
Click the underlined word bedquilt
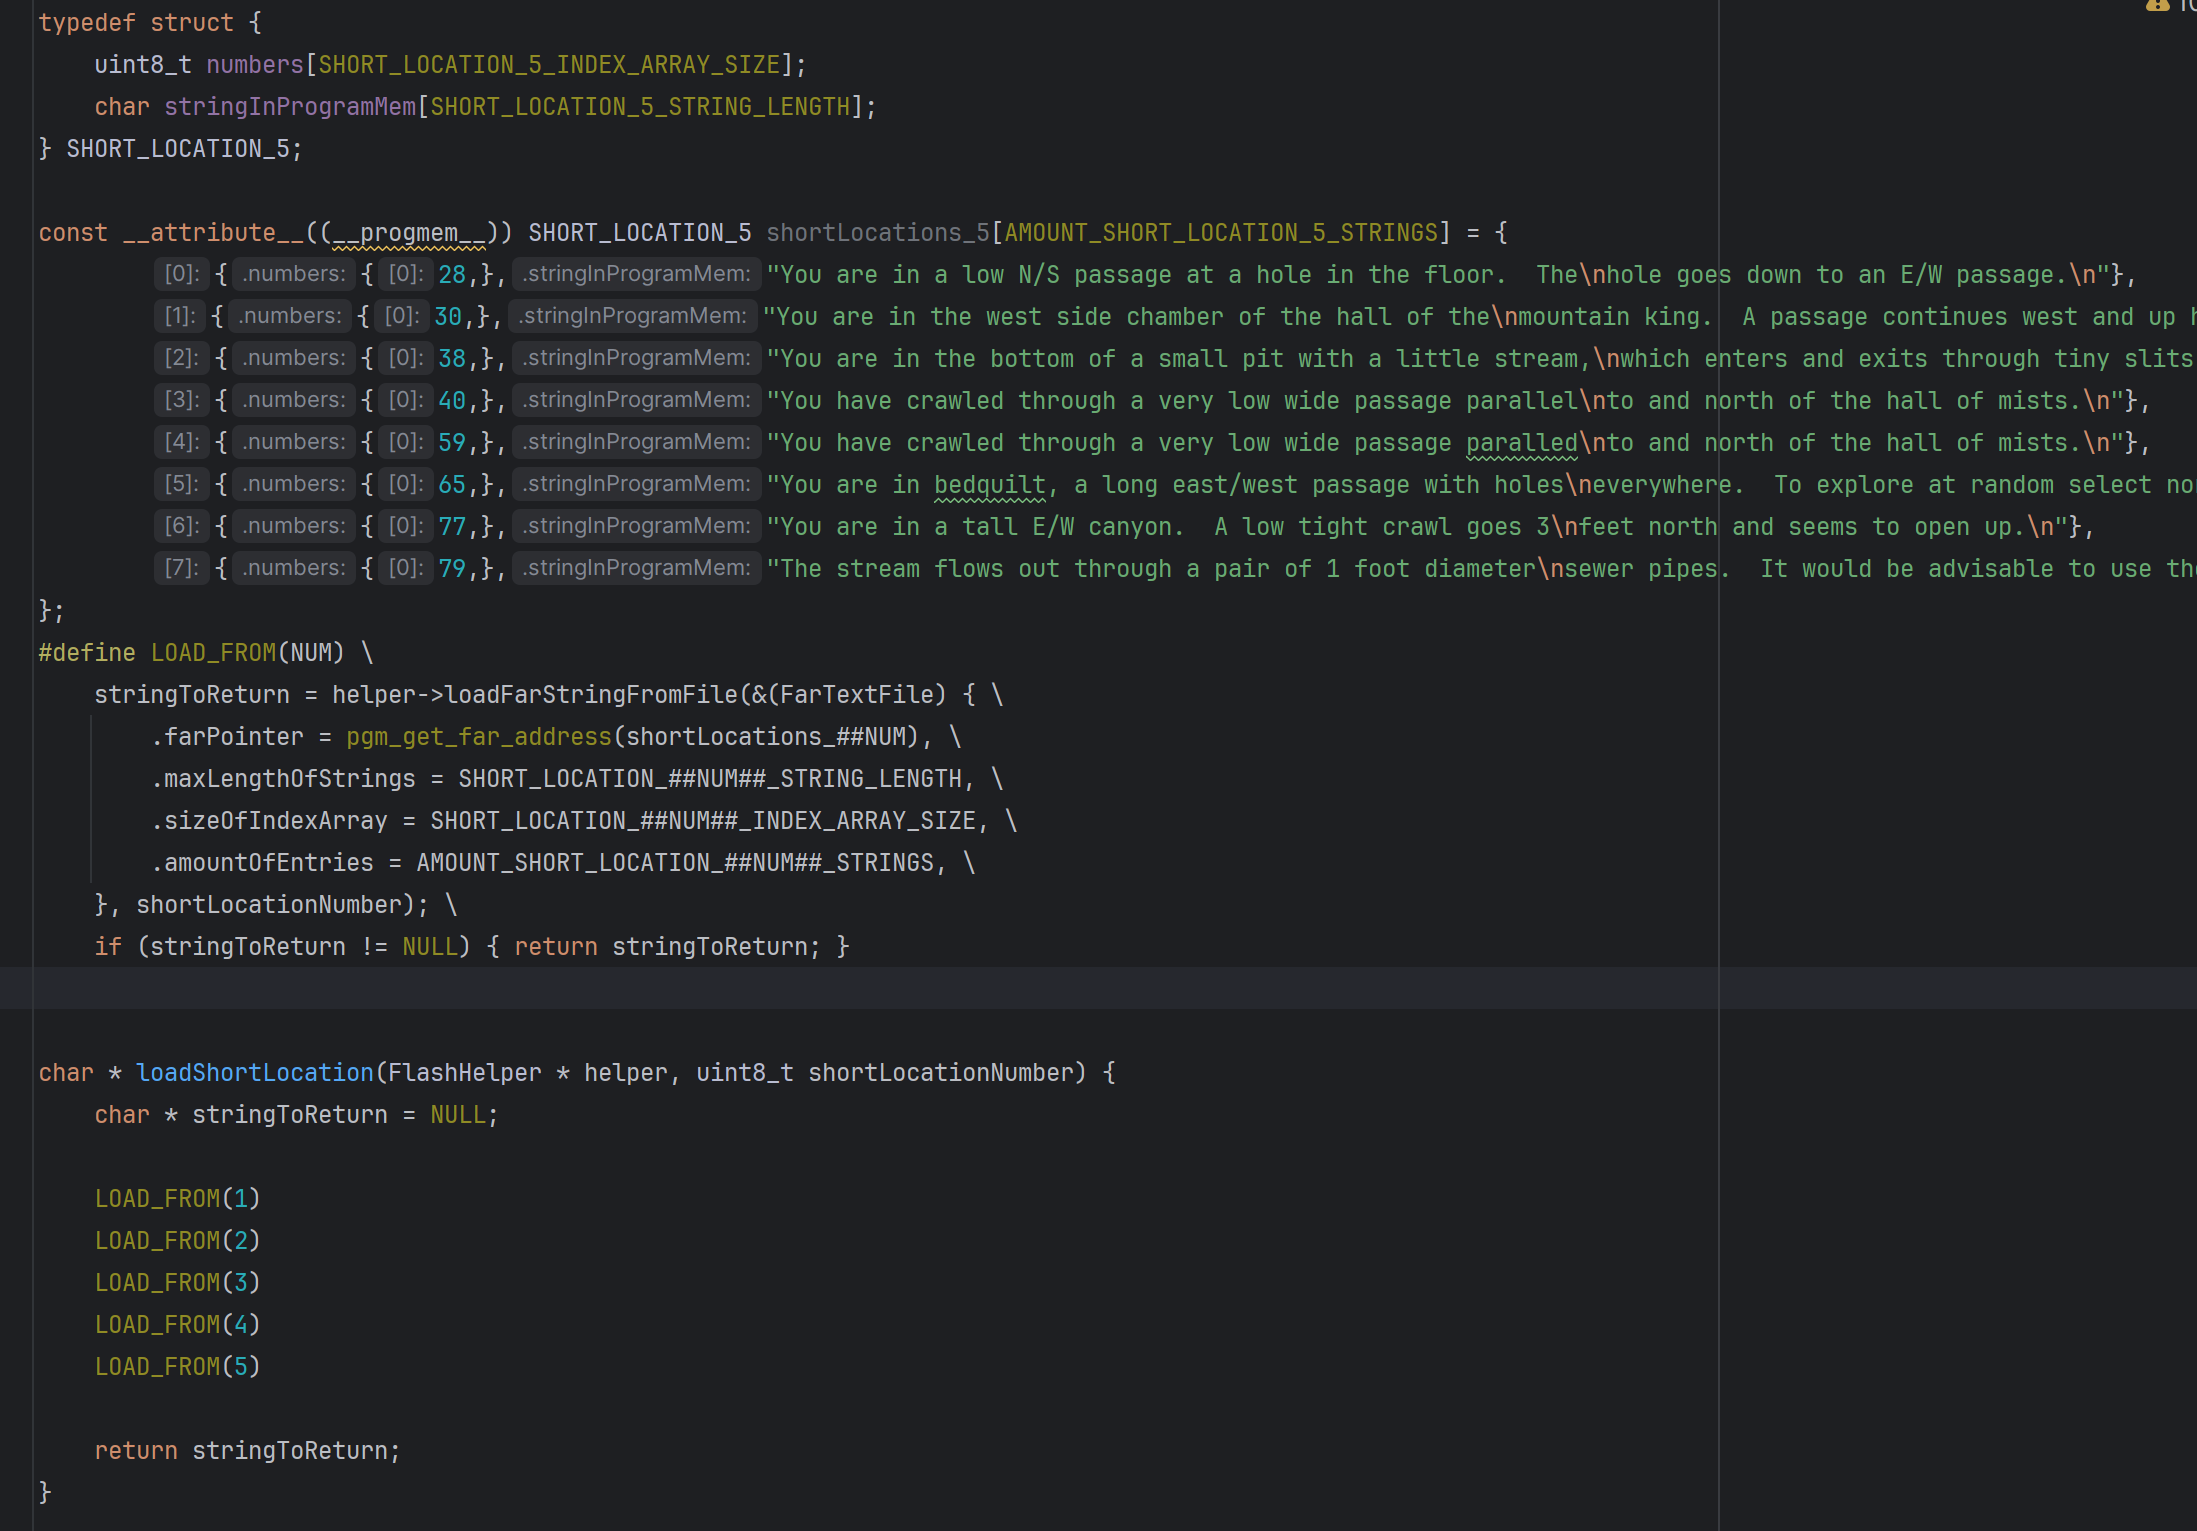click(989, 485)
